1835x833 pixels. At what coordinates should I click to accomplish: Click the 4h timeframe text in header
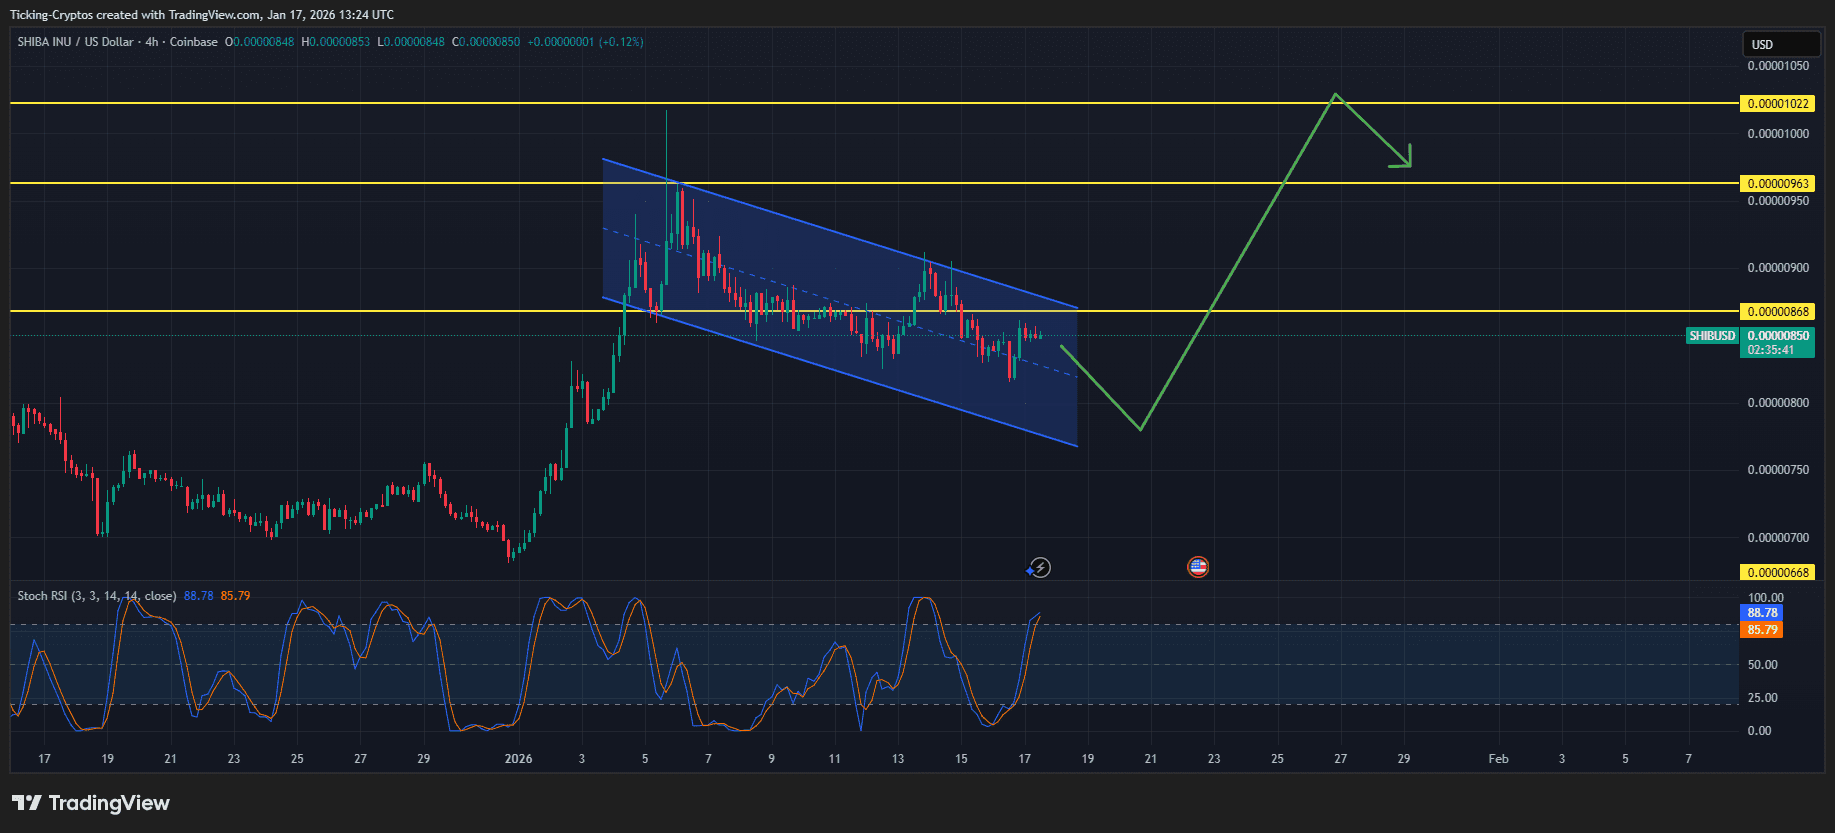tap(151, 42)
